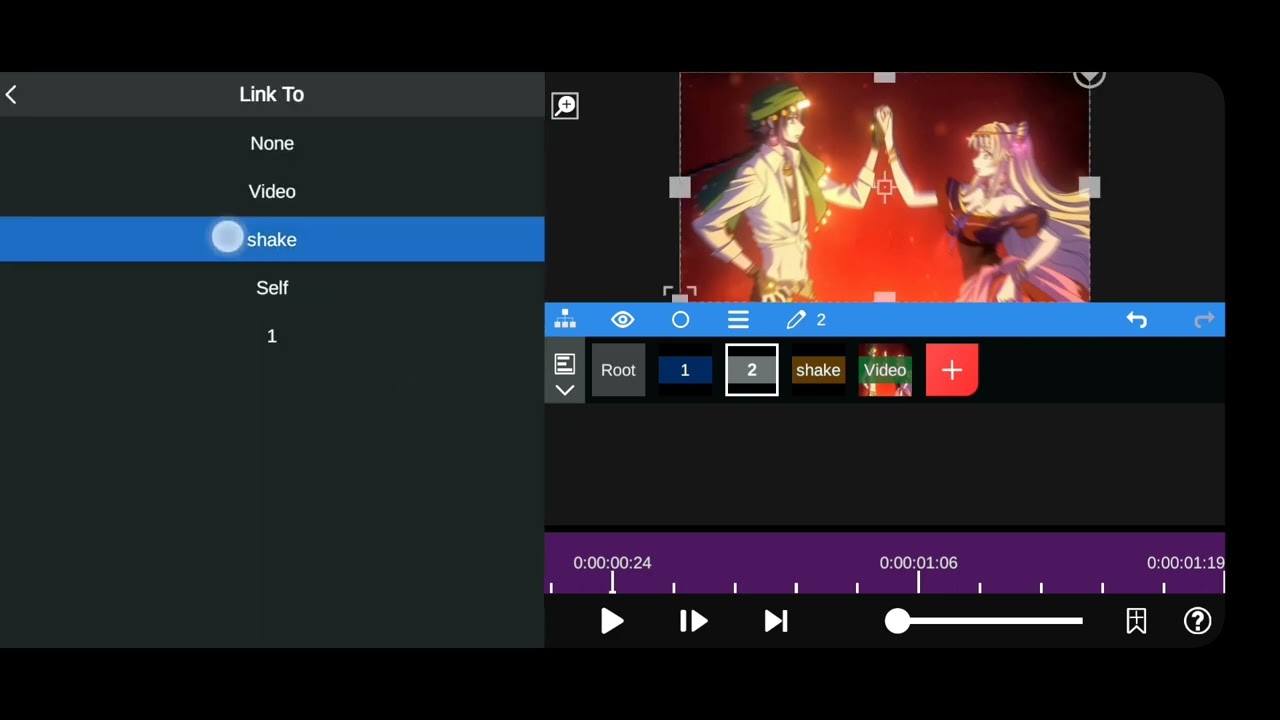Click the right-middle resize handle of preview
Viewport: 1280px width, 720px height.
click(x=1089, y=187)
